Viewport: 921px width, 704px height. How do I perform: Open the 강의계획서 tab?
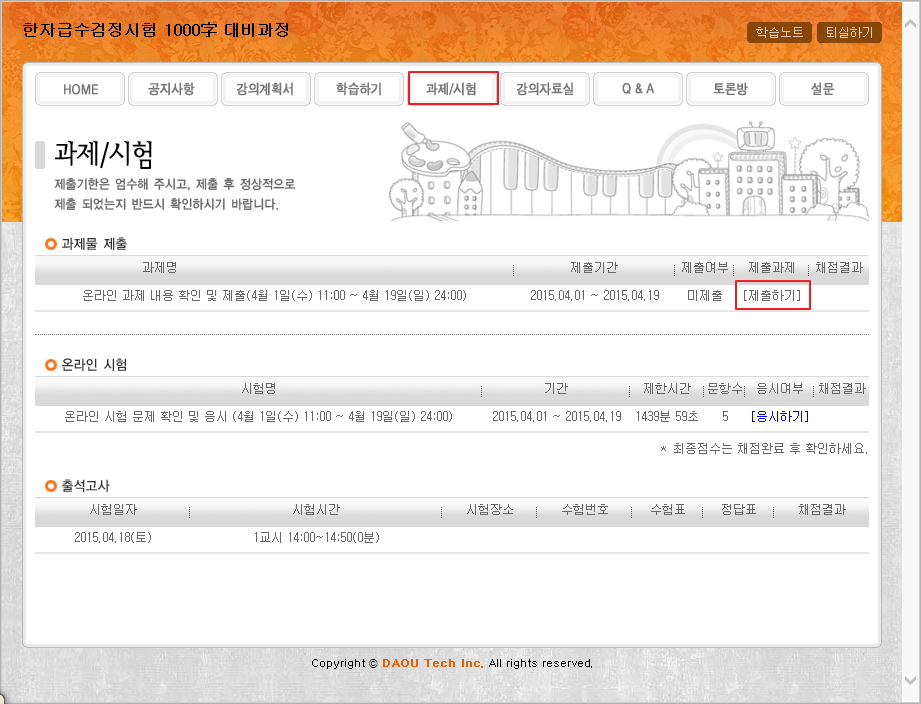(x=265, y=89)
